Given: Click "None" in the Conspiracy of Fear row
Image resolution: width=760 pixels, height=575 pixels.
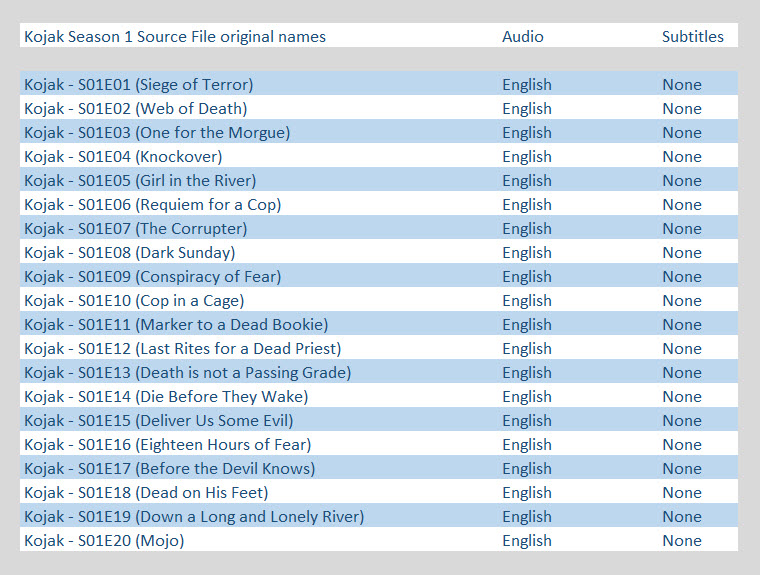Looking at the screenshot, I should 682,276.
